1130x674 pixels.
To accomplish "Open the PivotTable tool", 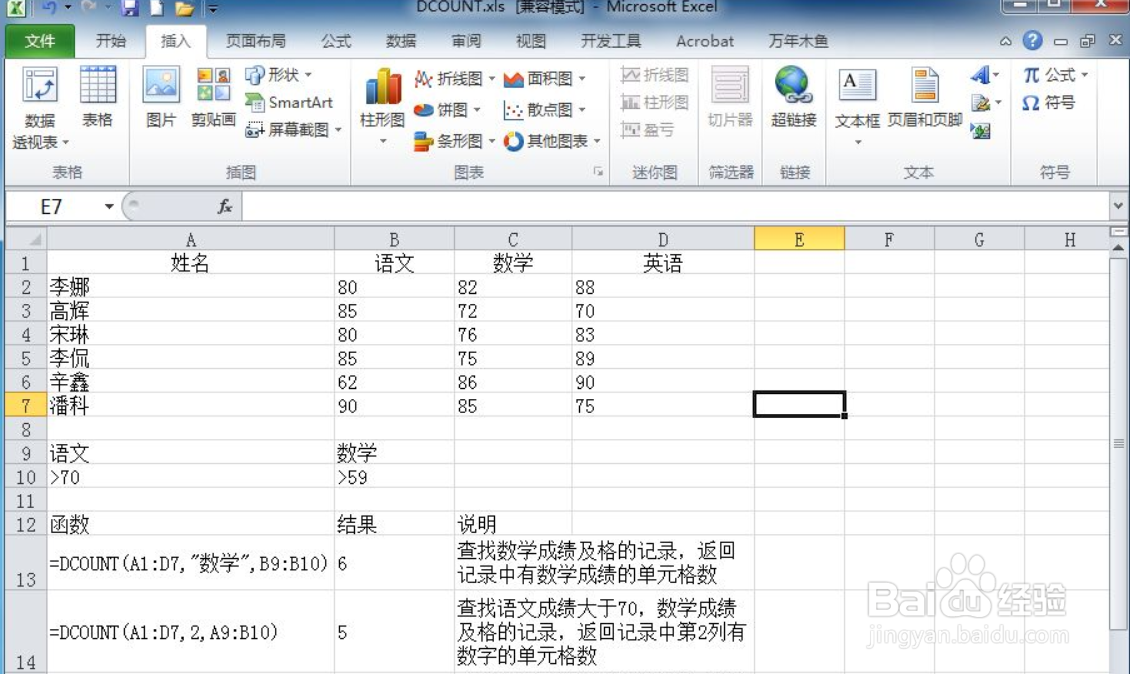I will tap(40, 105).
